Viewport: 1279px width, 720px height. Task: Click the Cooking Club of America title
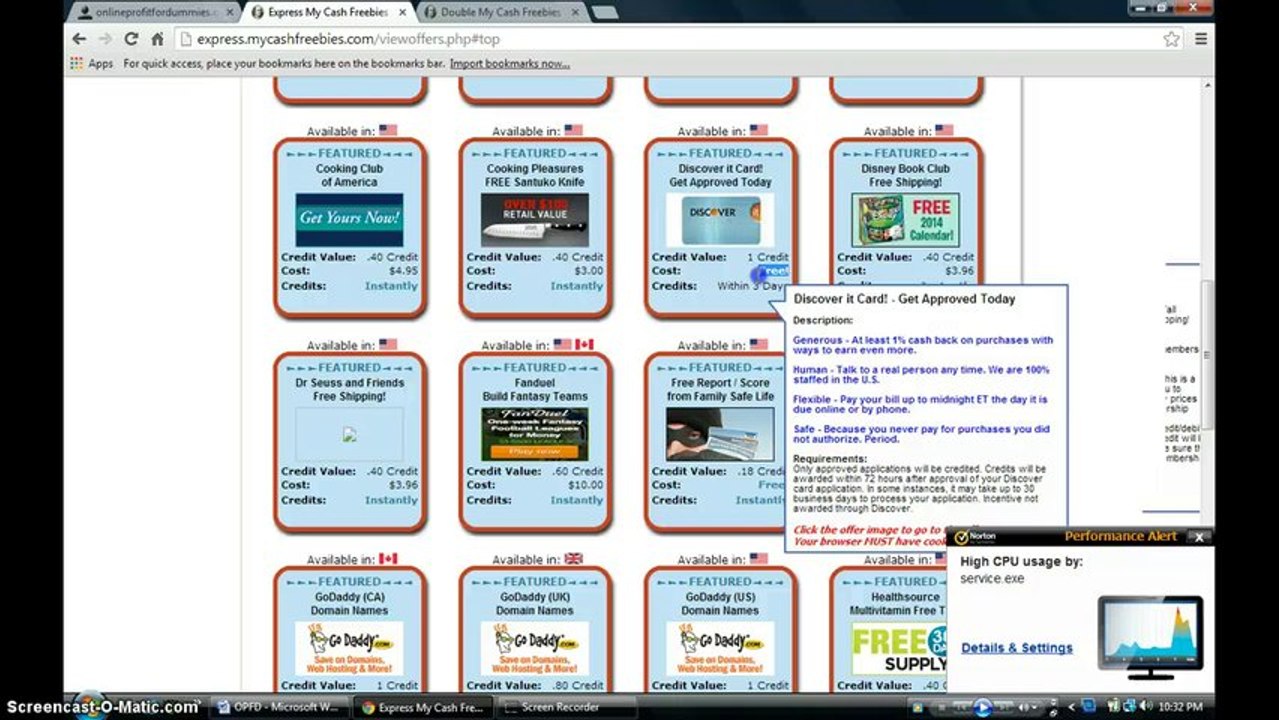click(349, 175)
